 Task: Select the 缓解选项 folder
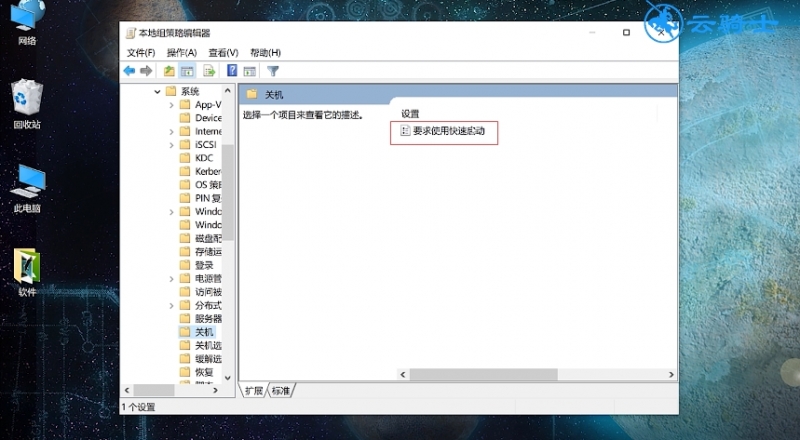[201, 359]
